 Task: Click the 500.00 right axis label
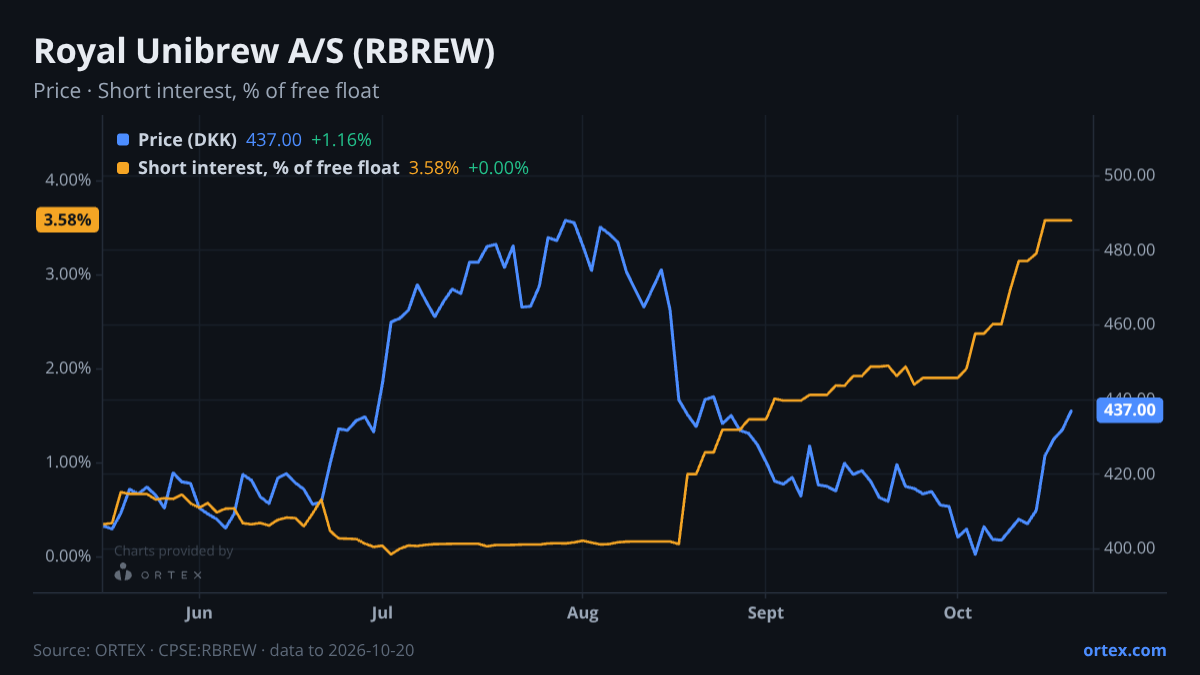[1130, 175]
